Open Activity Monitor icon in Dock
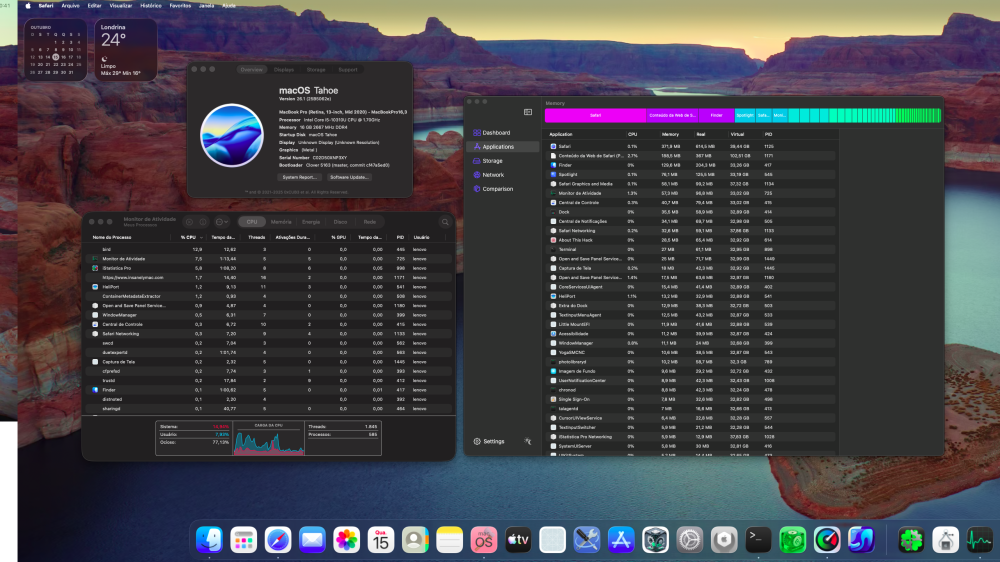 point(980,540)
